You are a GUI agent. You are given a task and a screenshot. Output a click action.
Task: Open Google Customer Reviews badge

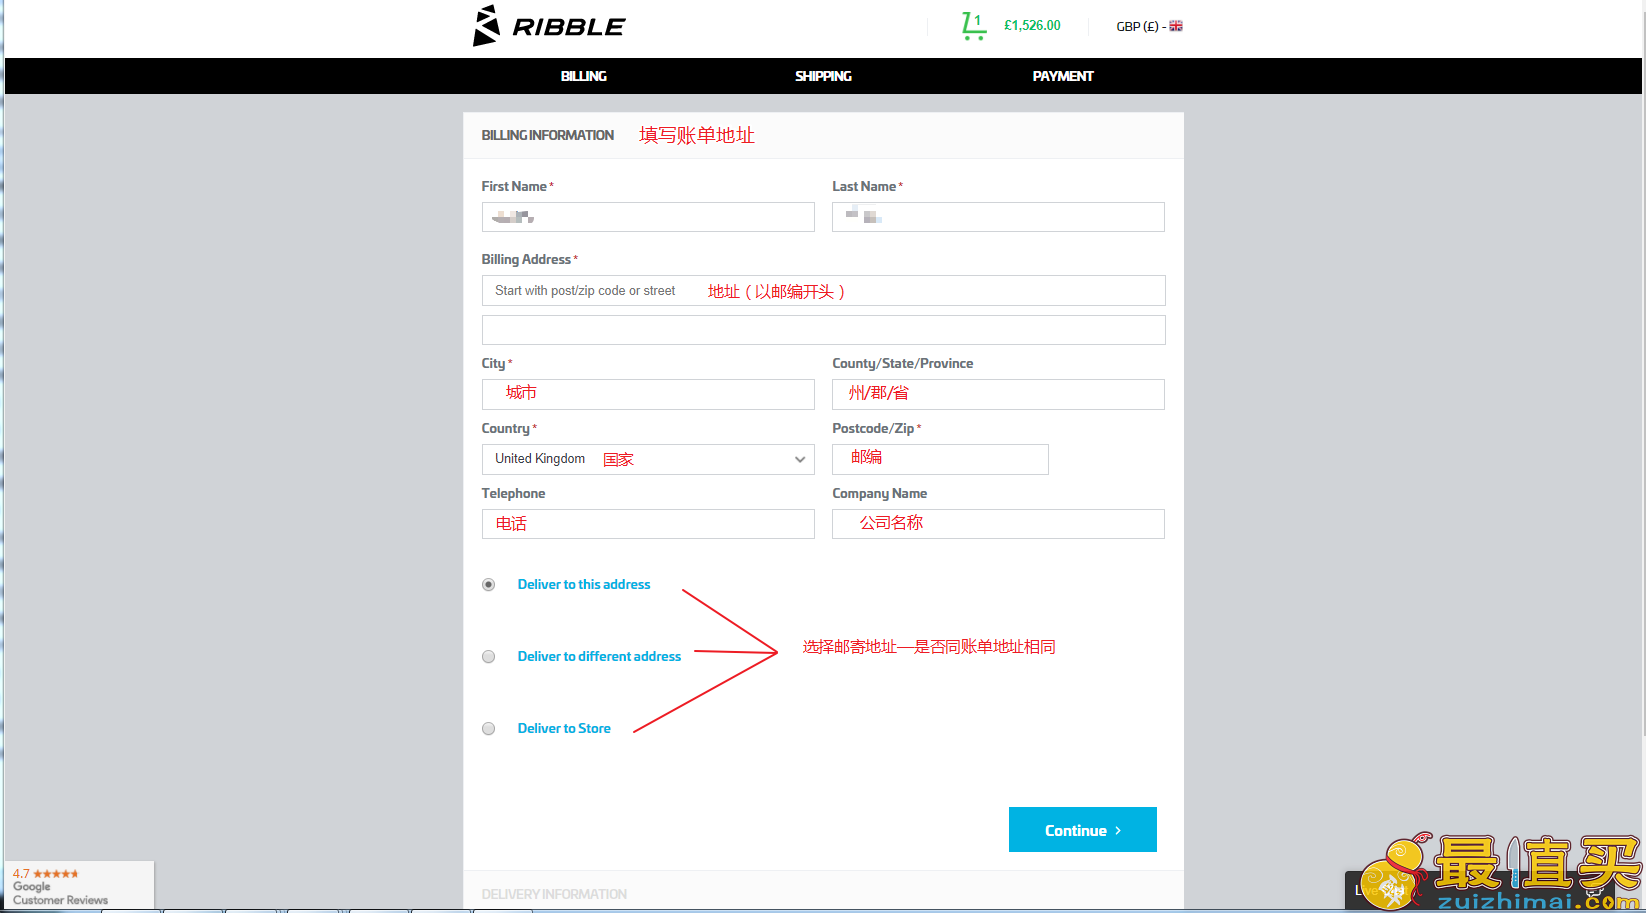point(79,886)
